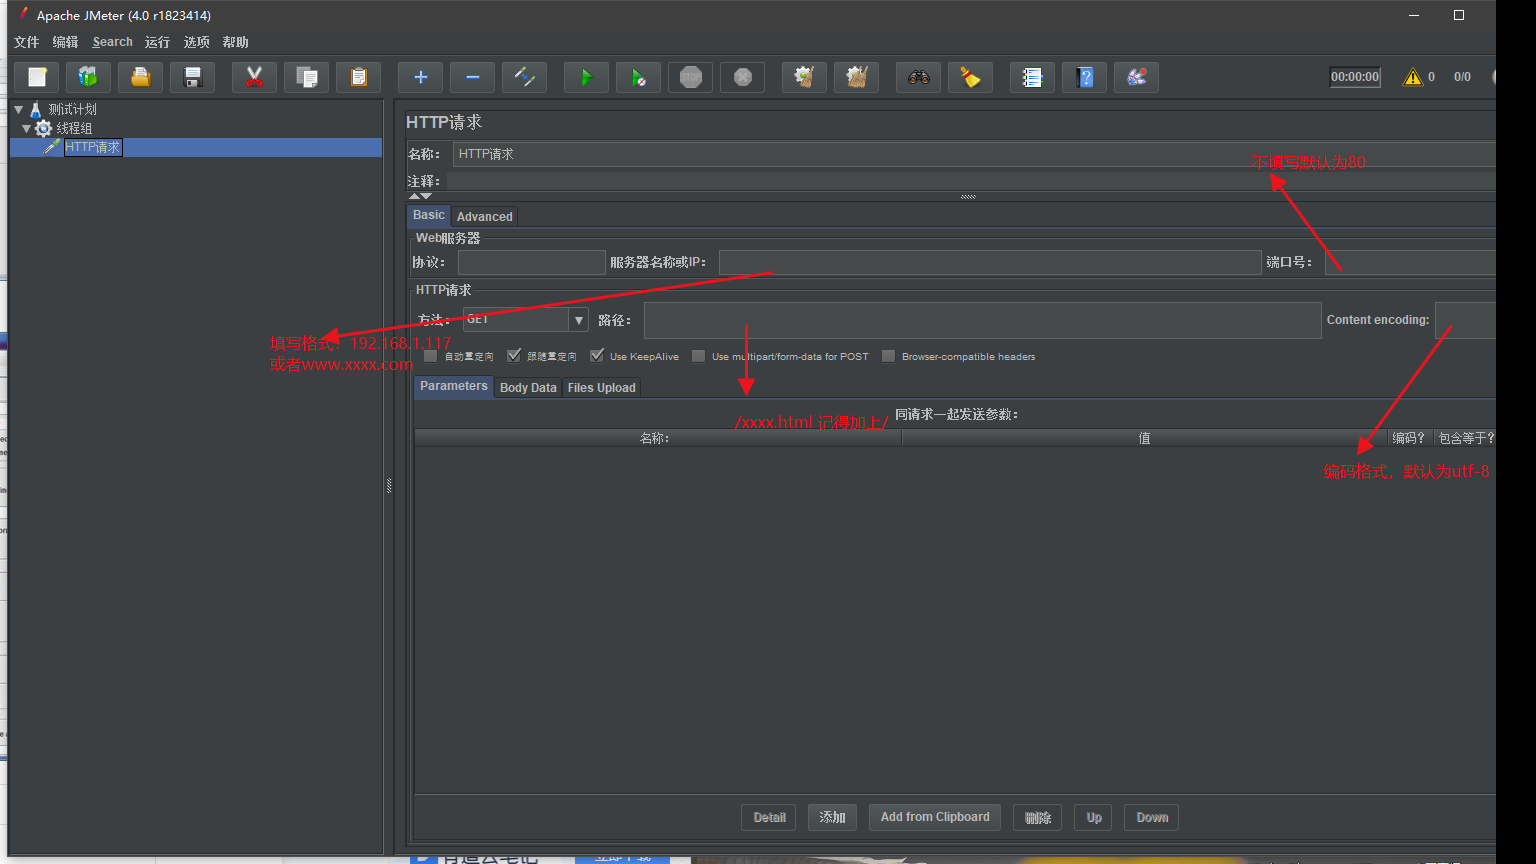This screenshot has width=1536, height=864.
Task: Enable Browser-compatible headers checkbox
Action: point(888,356)
